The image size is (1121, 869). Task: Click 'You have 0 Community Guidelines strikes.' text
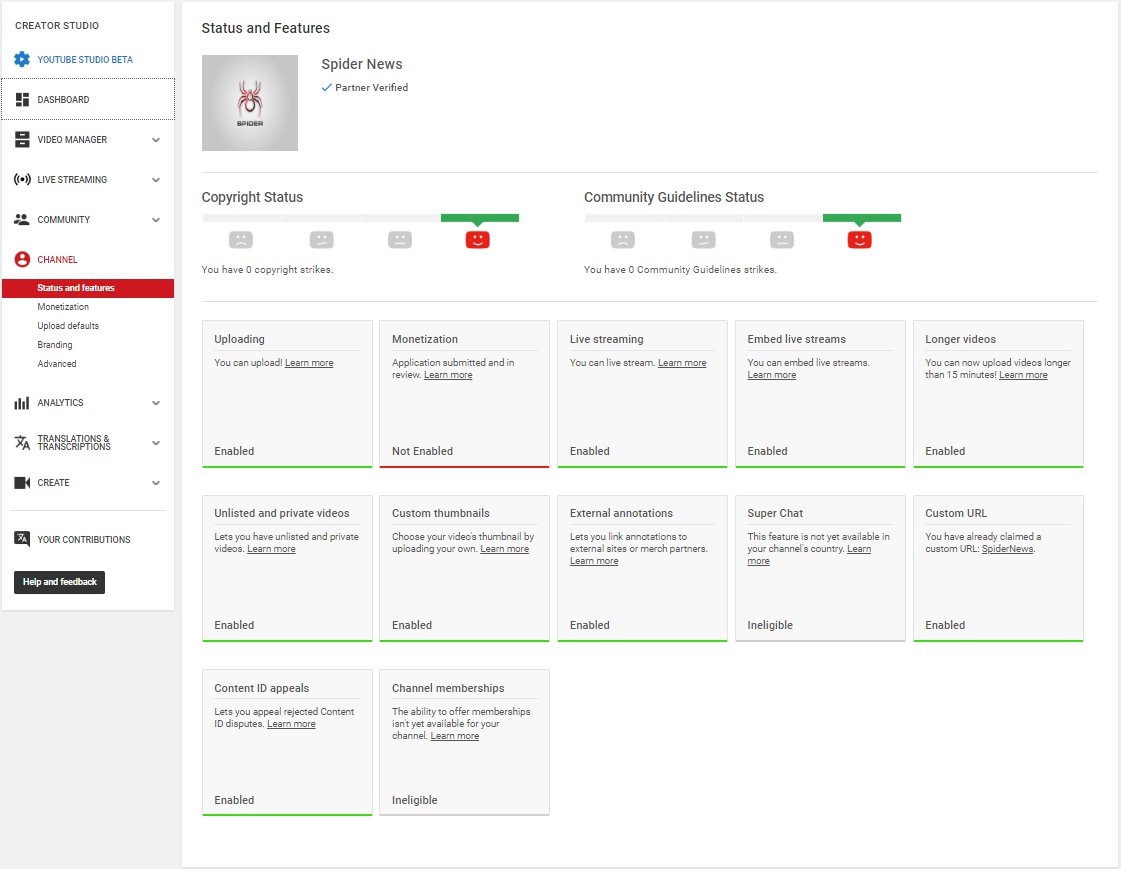680,269
